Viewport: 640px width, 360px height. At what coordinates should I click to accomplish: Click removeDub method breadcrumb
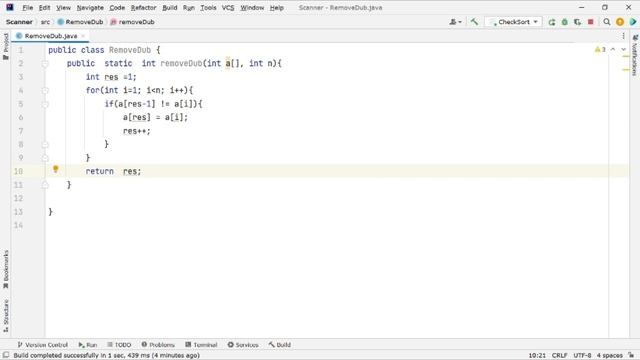point(132,22)
